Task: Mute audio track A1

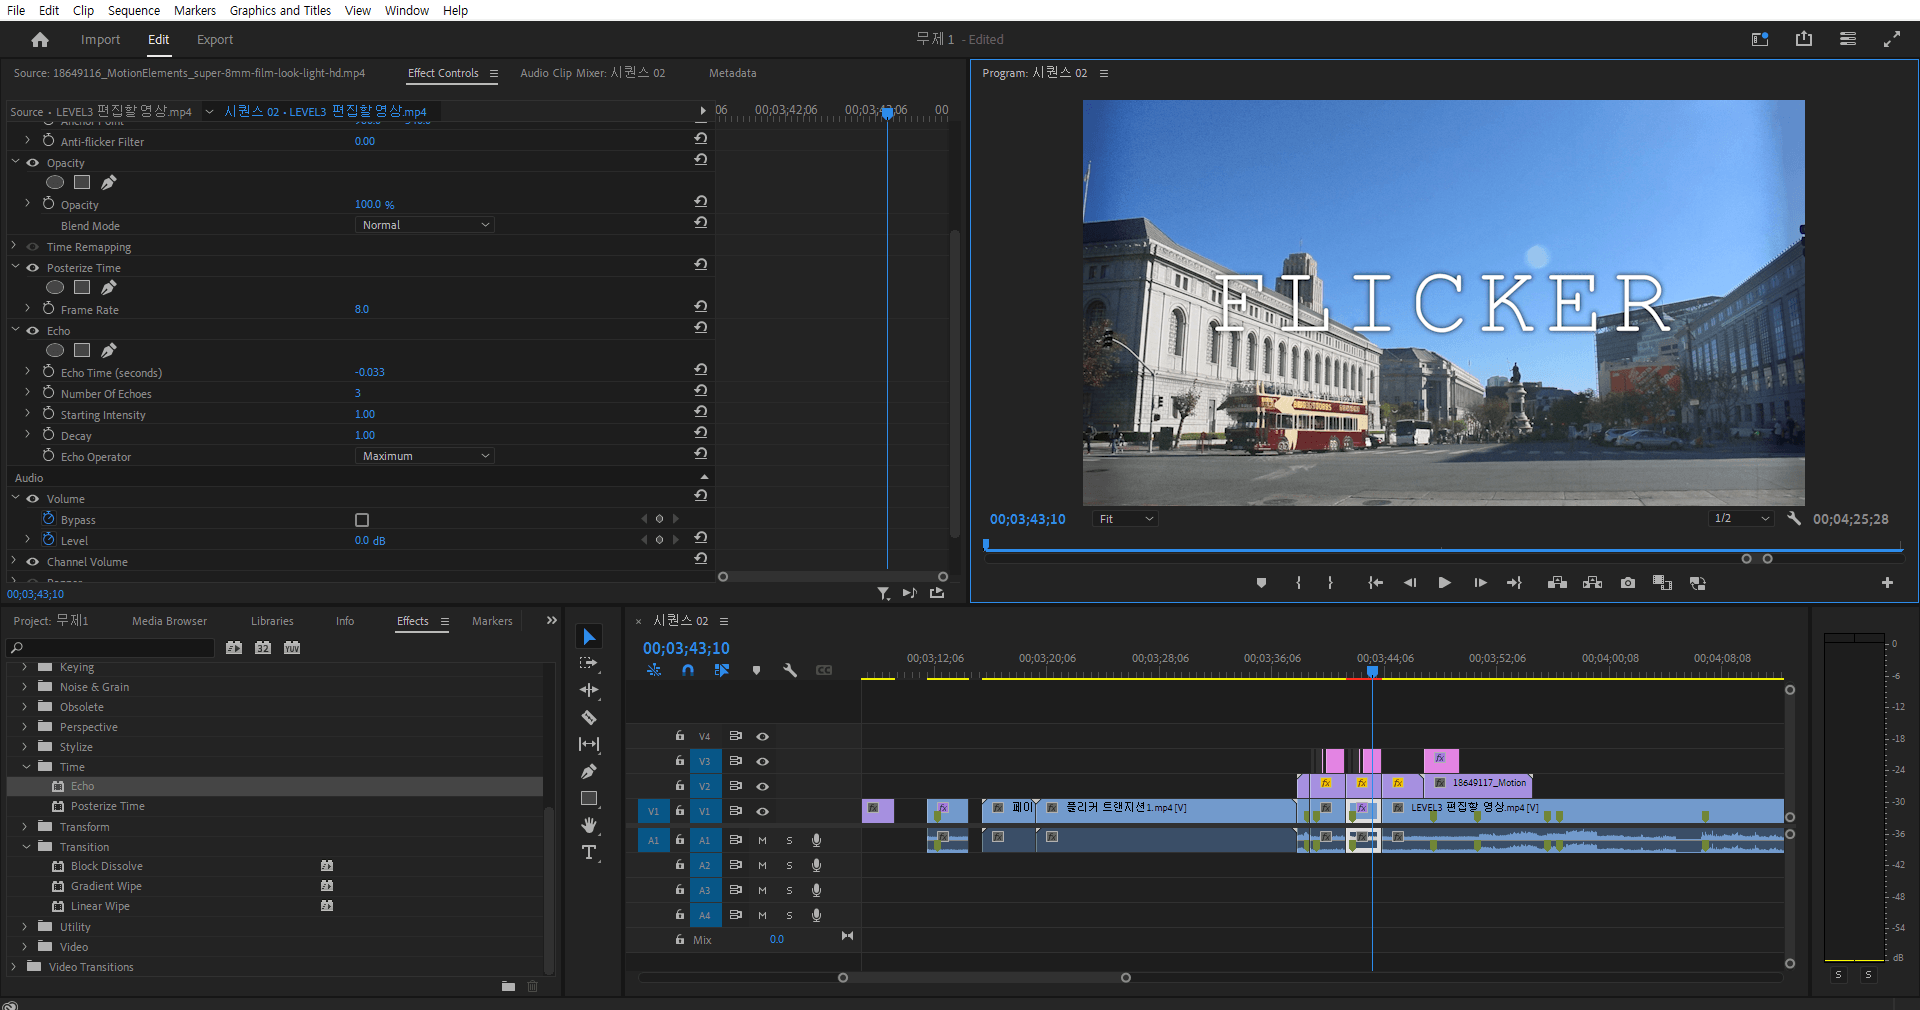Action: pyautogui.click(x=762, y=840)
